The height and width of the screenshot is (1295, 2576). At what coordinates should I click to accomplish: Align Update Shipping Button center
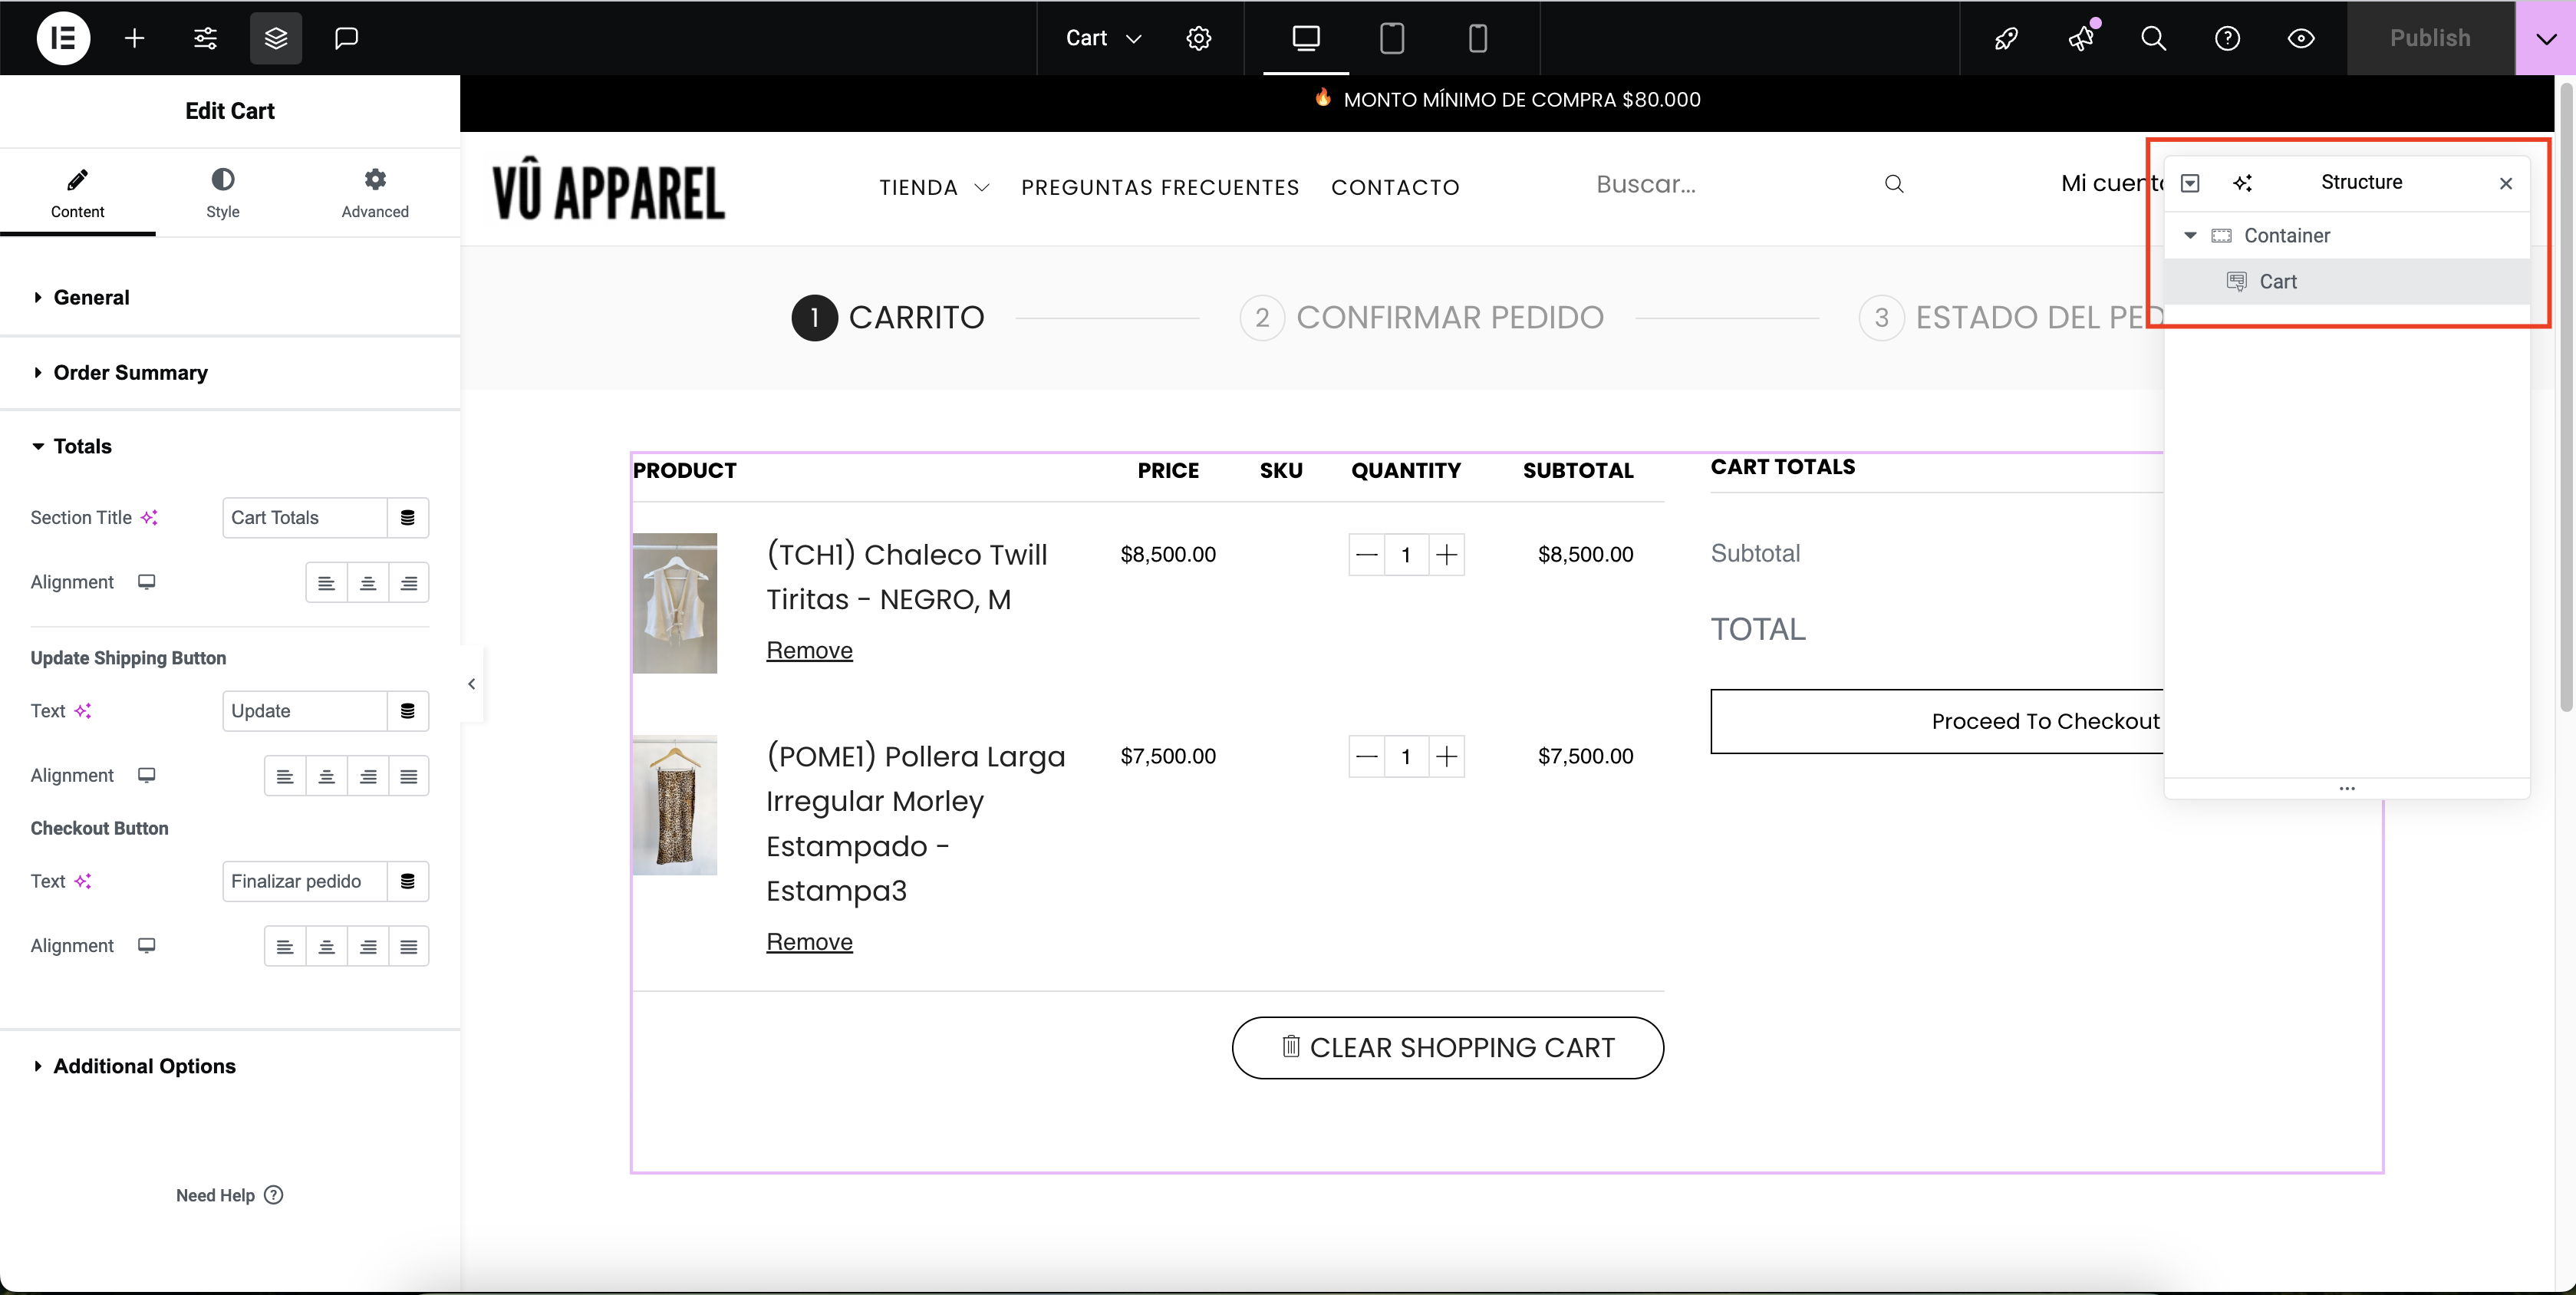(x=326, y=776)
